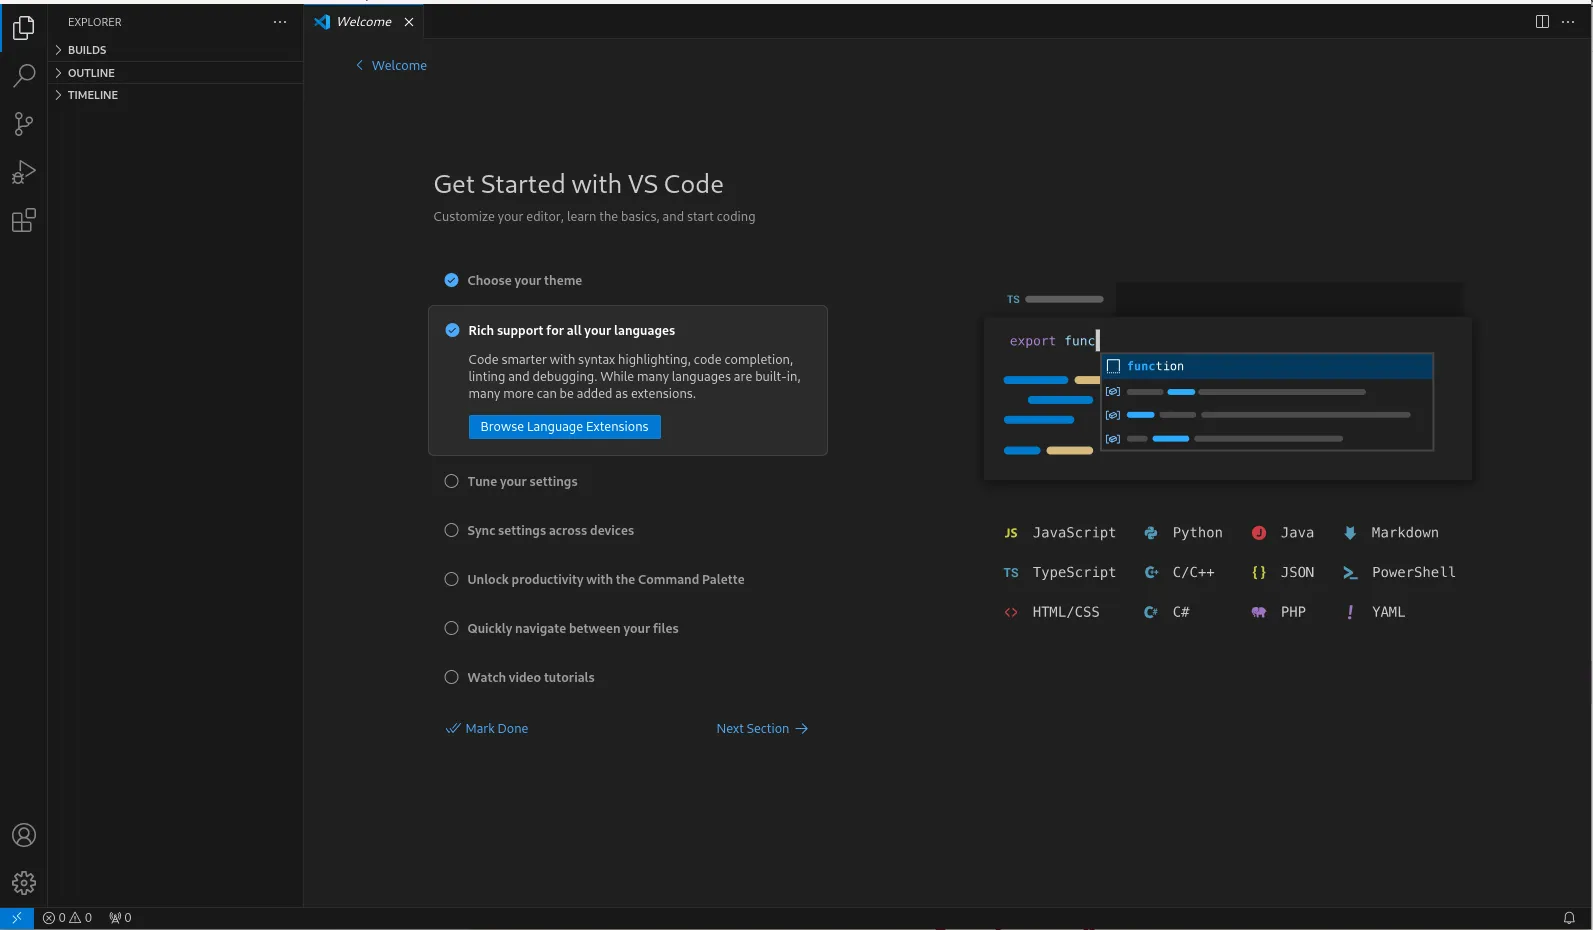1593x930 pixels.
Task: Click the Browse Language Extensions button
Action: pos(564,427)
